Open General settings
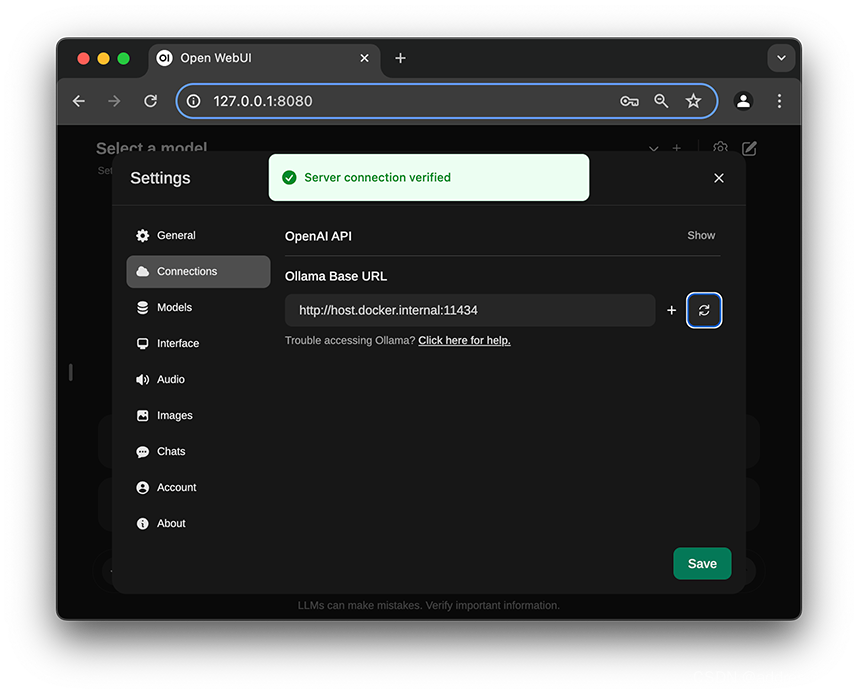Image resolution: width=857 pixels, height=694 pixels. pos(198,236)
